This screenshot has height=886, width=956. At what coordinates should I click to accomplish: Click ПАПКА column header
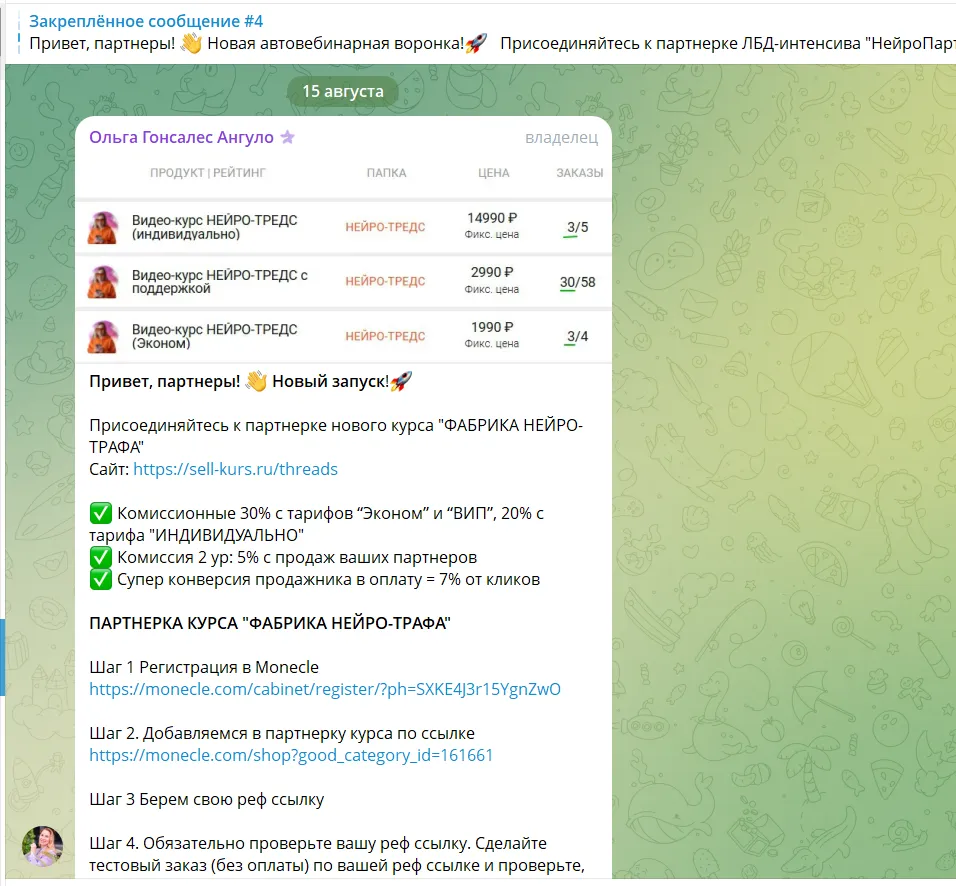point(386,173)
